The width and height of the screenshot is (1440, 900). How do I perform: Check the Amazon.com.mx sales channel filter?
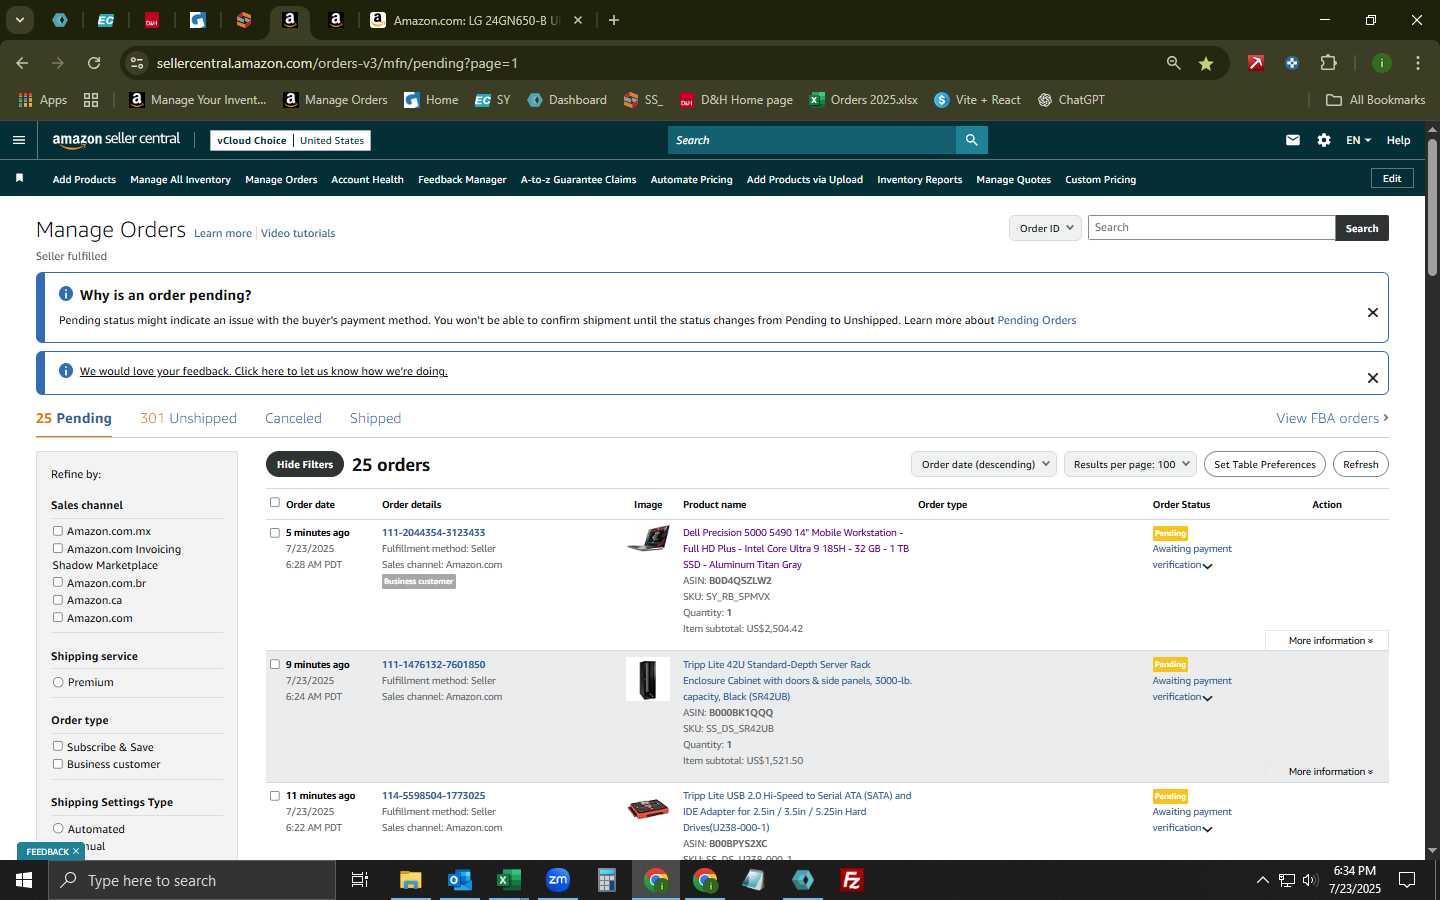[58, 531]
